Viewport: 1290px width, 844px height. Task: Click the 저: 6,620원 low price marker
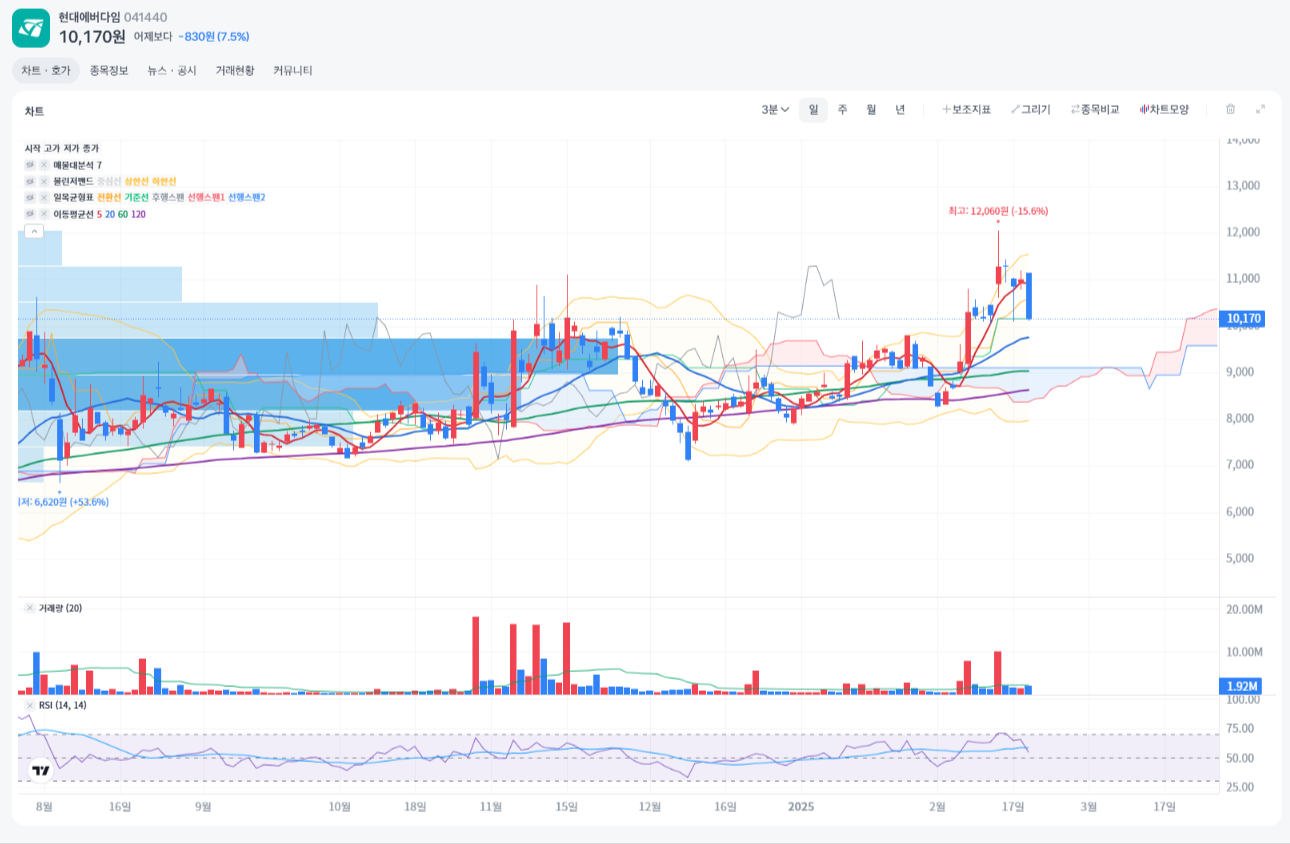(x=64, y=502)
